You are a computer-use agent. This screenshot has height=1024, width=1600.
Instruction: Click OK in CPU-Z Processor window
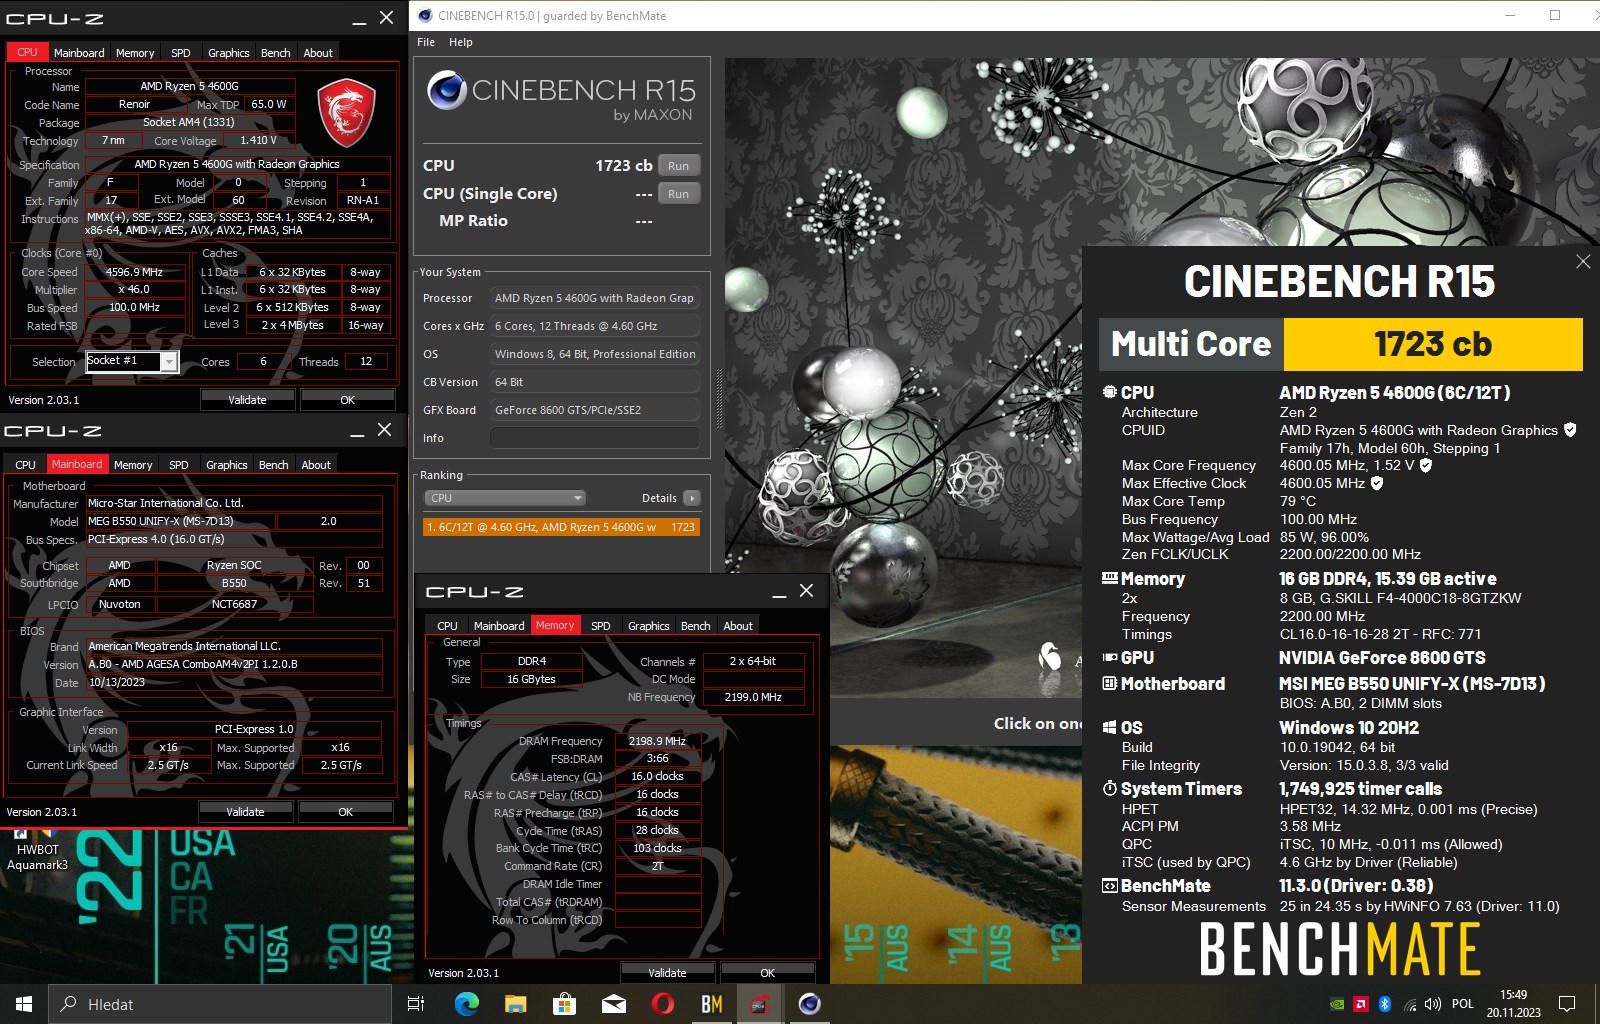348,400
